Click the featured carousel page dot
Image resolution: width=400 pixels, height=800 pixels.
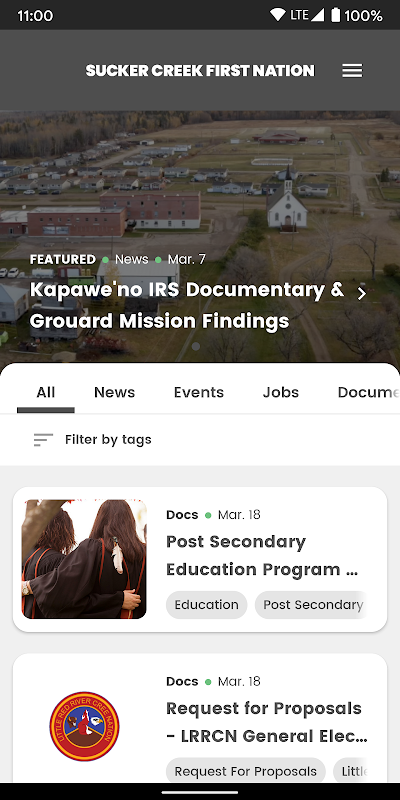pos(195,346)
